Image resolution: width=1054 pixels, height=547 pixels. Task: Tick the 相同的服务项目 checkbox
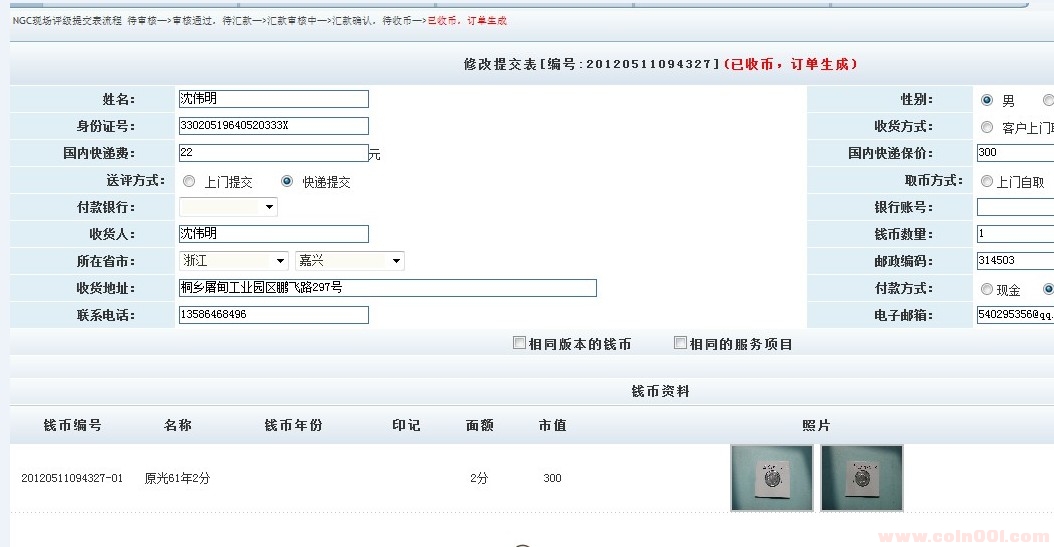[x=680, y=343]
